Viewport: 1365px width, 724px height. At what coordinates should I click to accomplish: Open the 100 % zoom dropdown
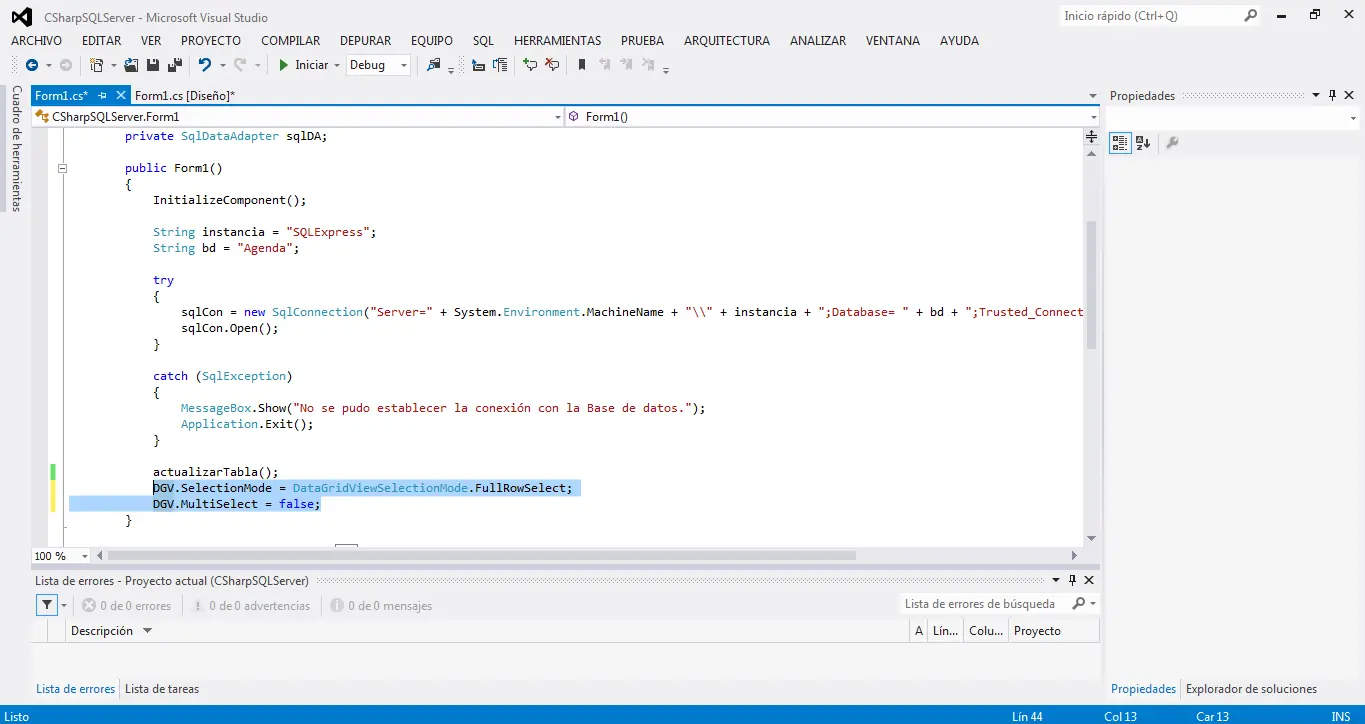pos(84,556)
